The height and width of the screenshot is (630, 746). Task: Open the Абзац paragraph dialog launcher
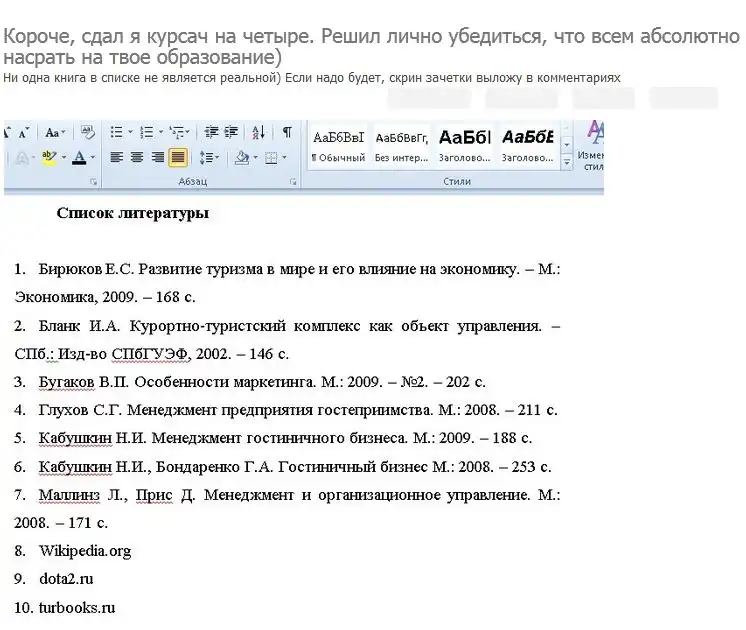(293, 182)
